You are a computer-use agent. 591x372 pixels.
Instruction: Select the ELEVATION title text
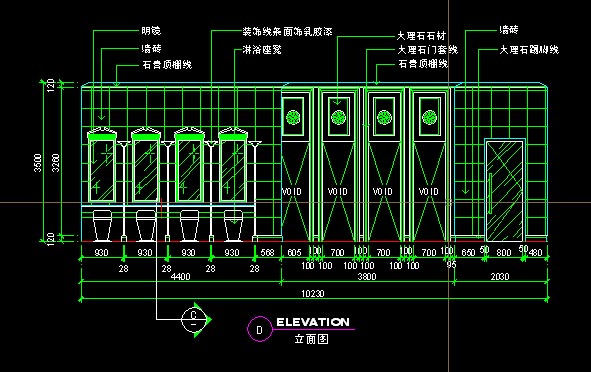[313, 322]
